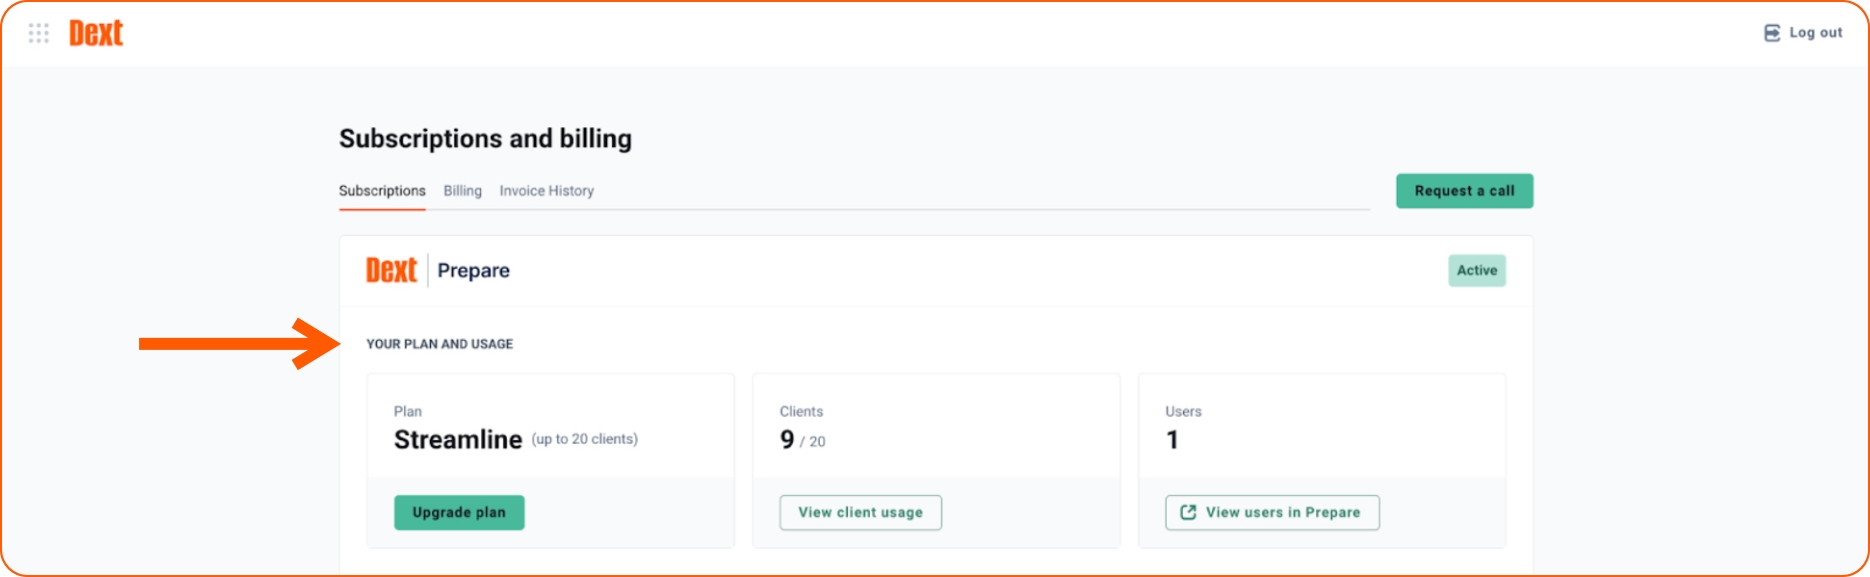Click the log out door icon

[1772, 33]
